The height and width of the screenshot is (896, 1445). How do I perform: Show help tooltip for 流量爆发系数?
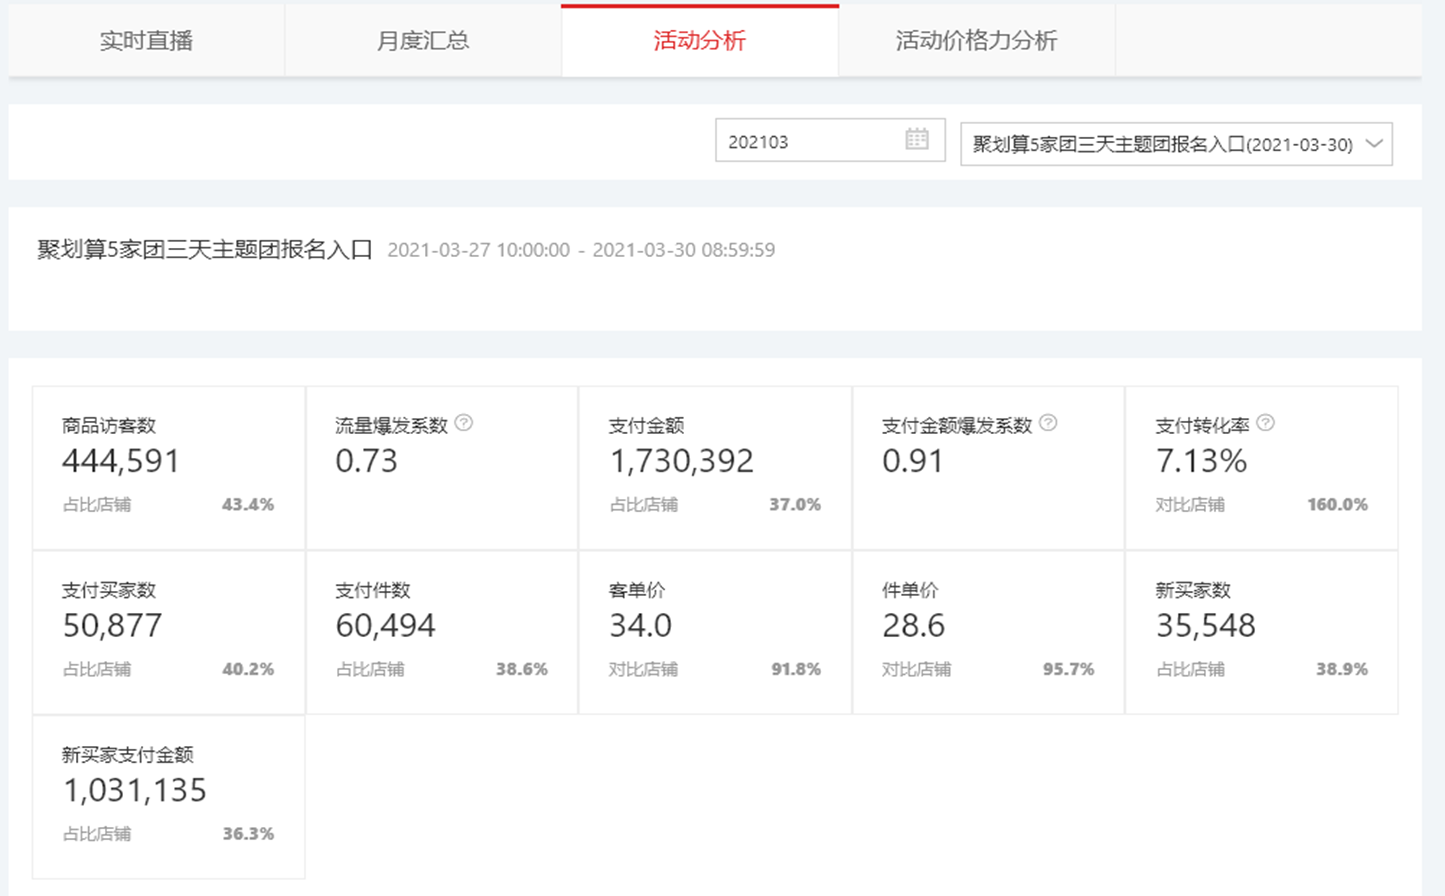pyautogui.click(x=464, y=423)
